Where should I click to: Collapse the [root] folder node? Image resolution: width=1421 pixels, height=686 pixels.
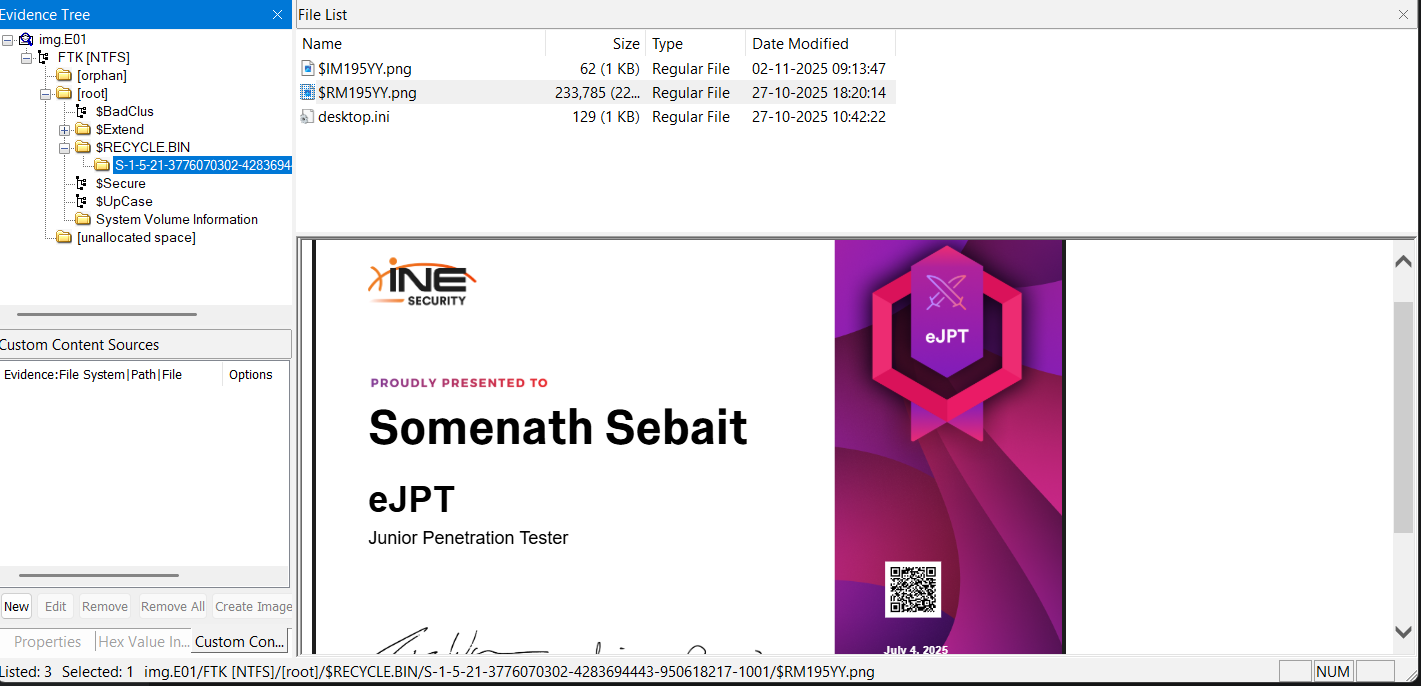coord(45,94)
